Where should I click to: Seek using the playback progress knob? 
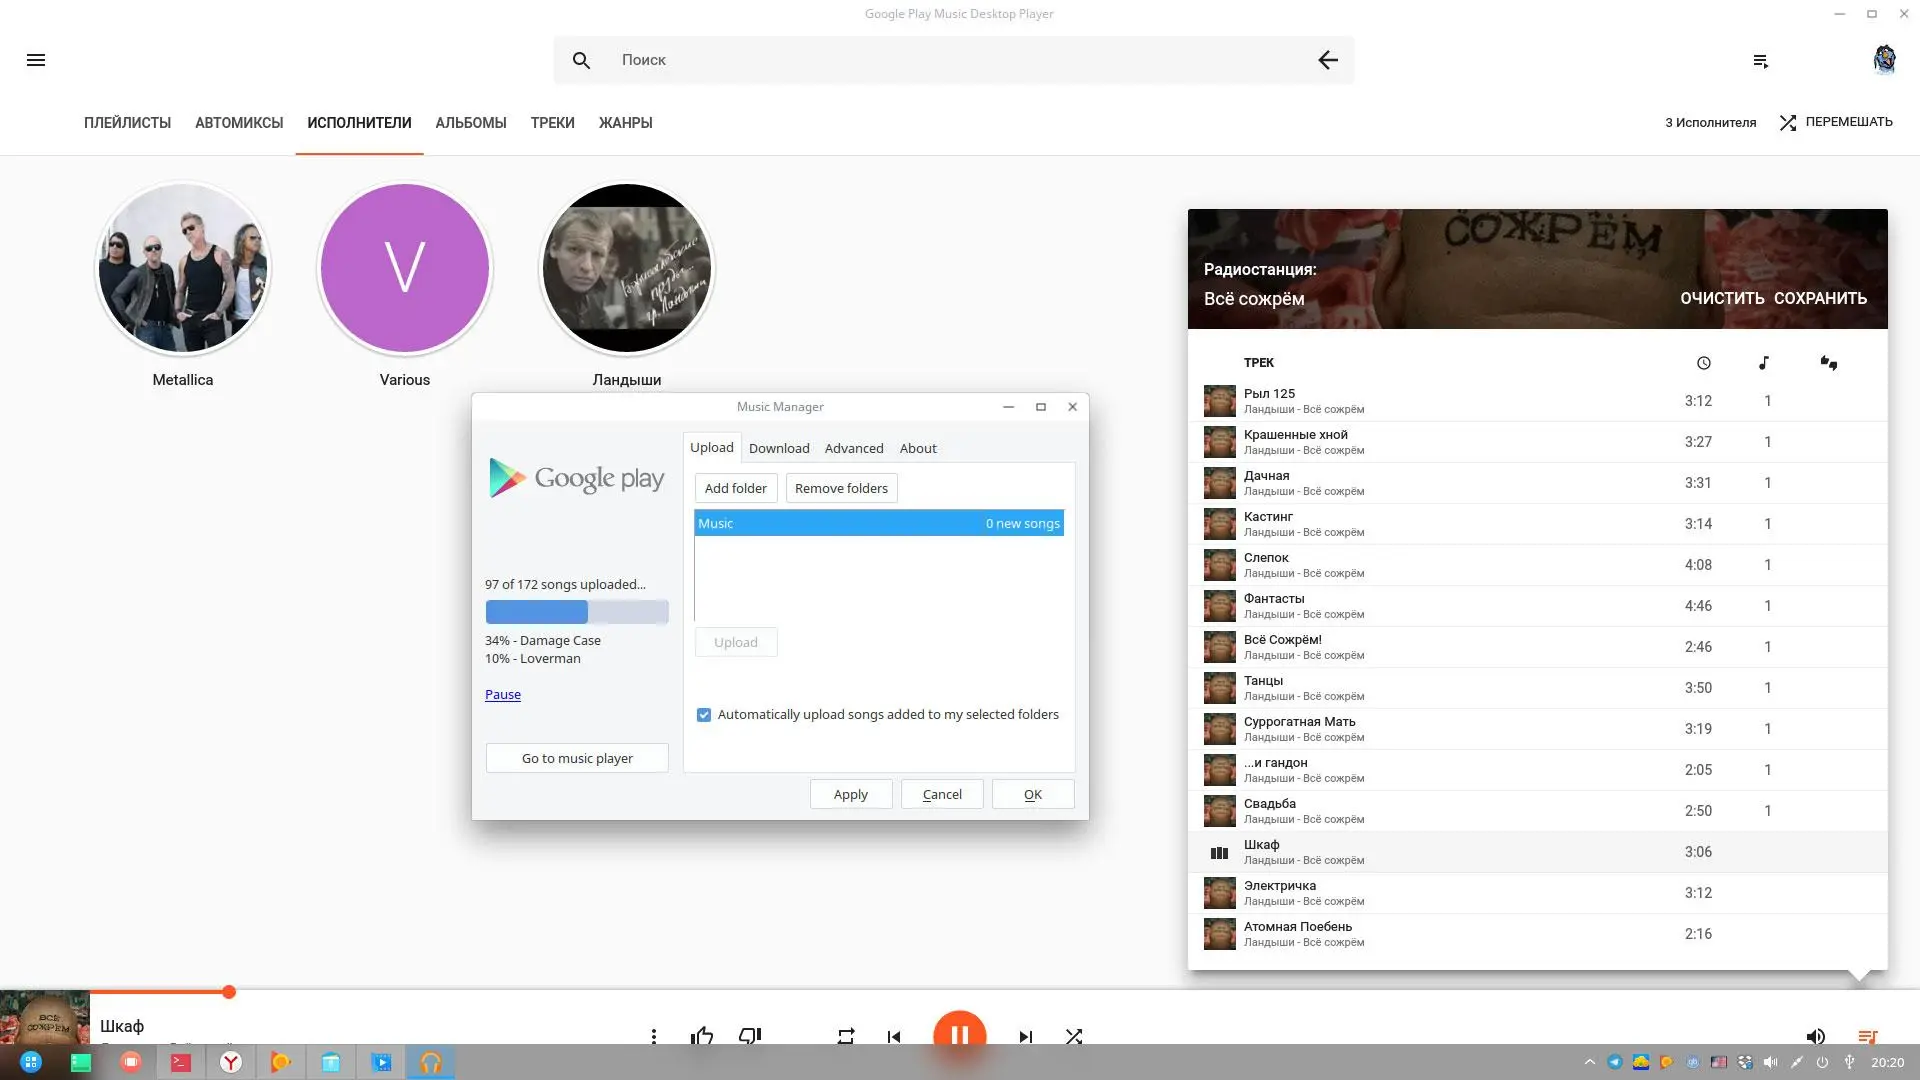[x=229, y=992]
